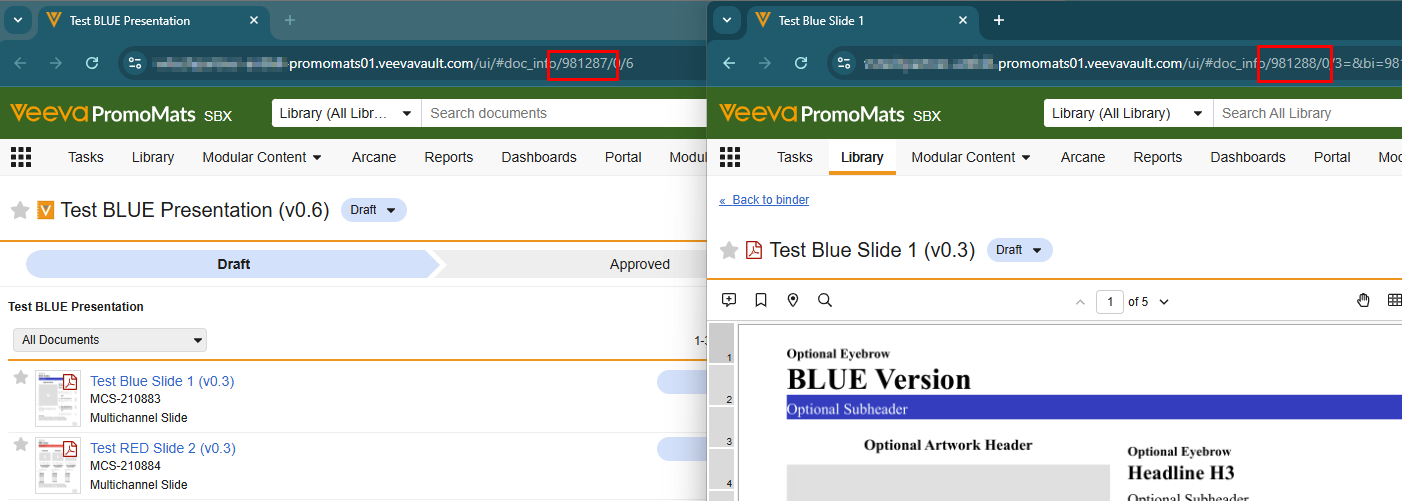The height and width of the screenshot is (501, 1402).
Task: Open the document search magnifier icon
Action: 825,300
